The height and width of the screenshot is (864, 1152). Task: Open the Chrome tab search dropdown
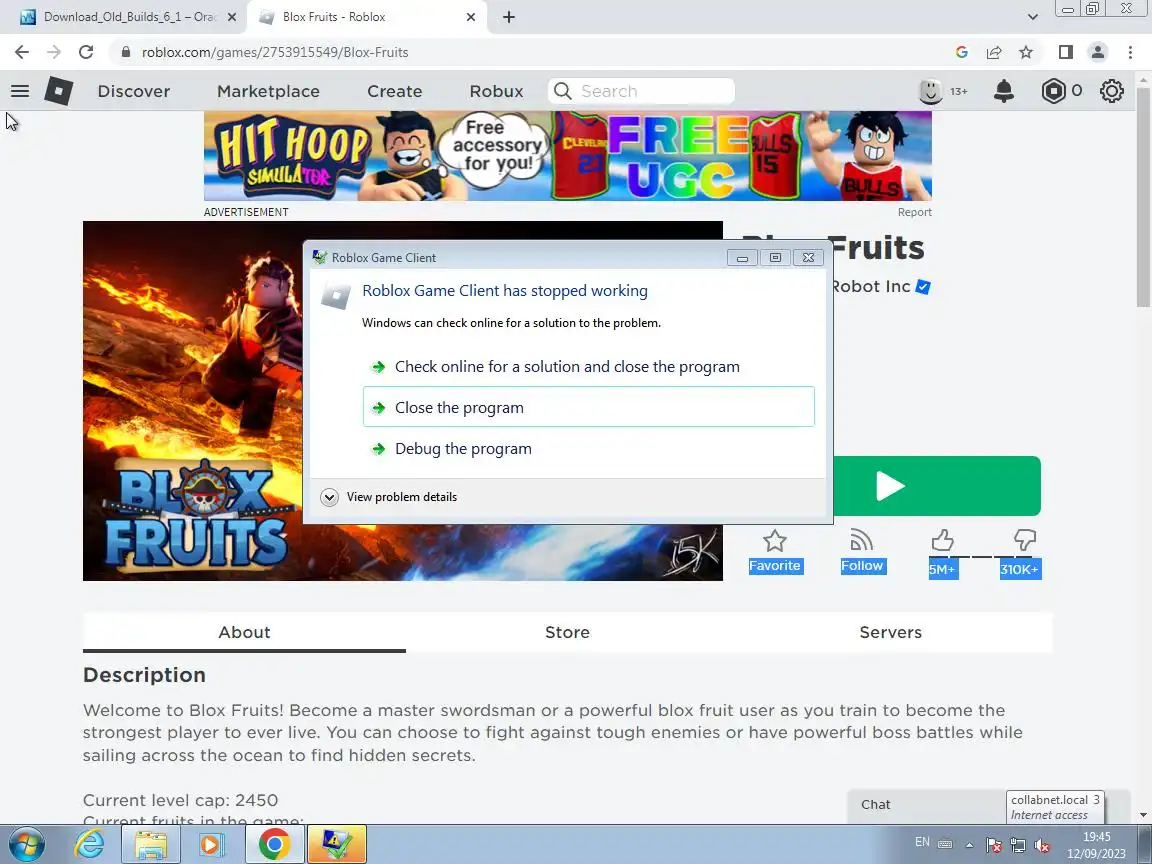[1032, 17]
